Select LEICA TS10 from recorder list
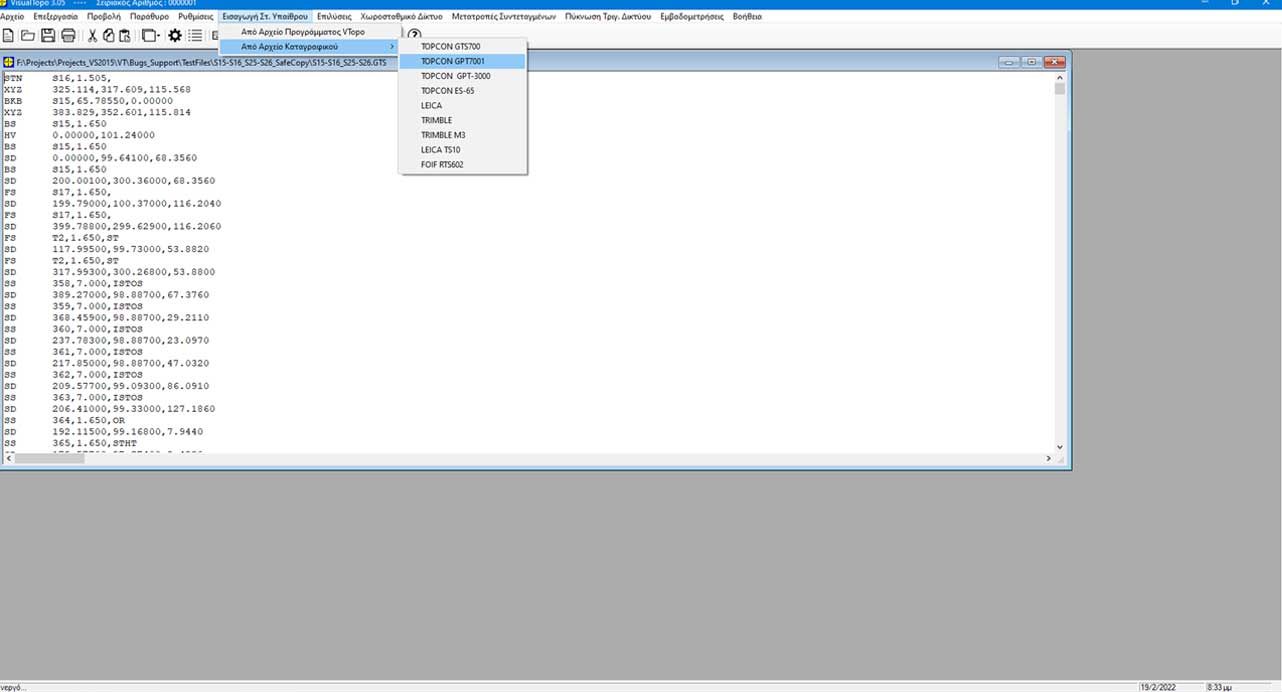1282x692 pixels. pyautogui.click(x=440, y=150)
